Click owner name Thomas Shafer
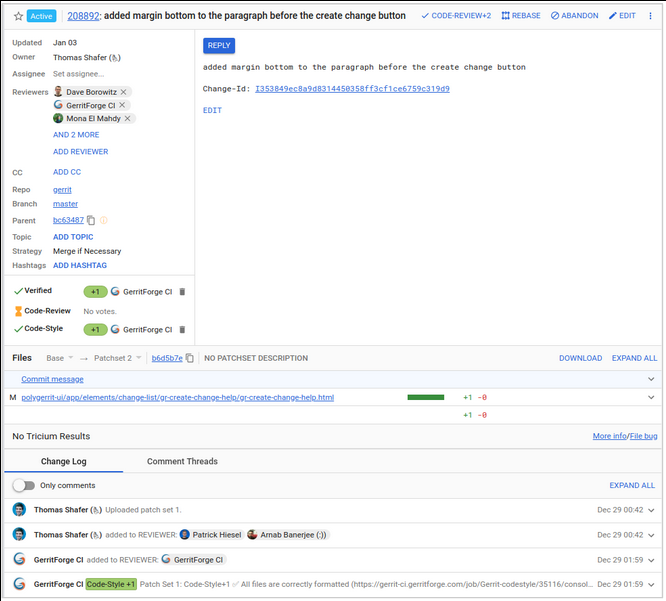The image size is (666, 601). (x=87, y=58)
